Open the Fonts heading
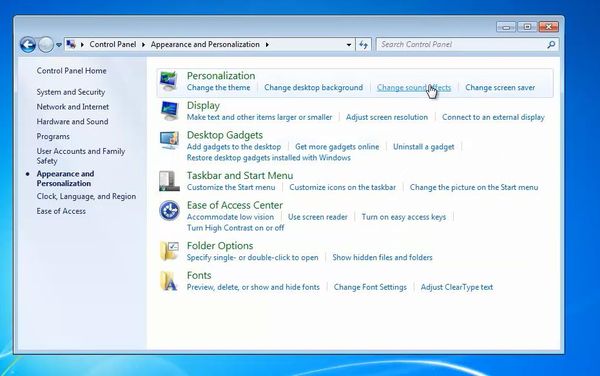The image size is (600, 376). tap(199, 275)
